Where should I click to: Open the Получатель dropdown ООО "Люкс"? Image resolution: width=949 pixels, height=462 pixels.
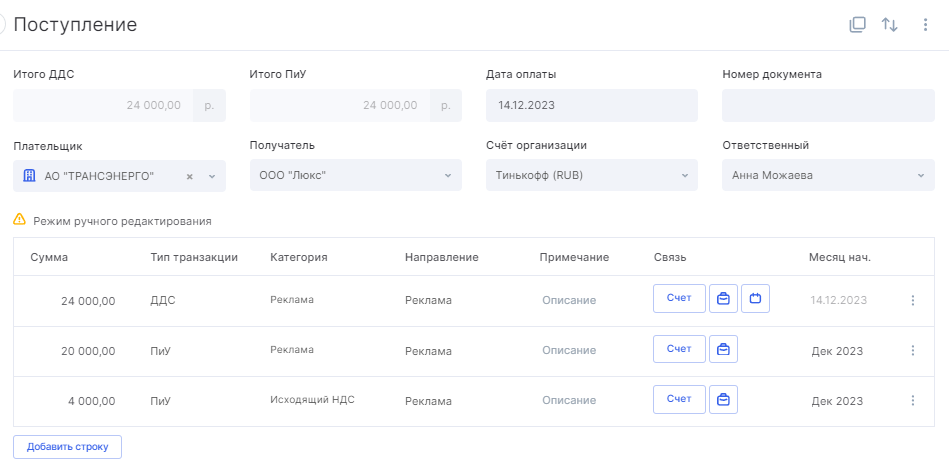(356, 176)
